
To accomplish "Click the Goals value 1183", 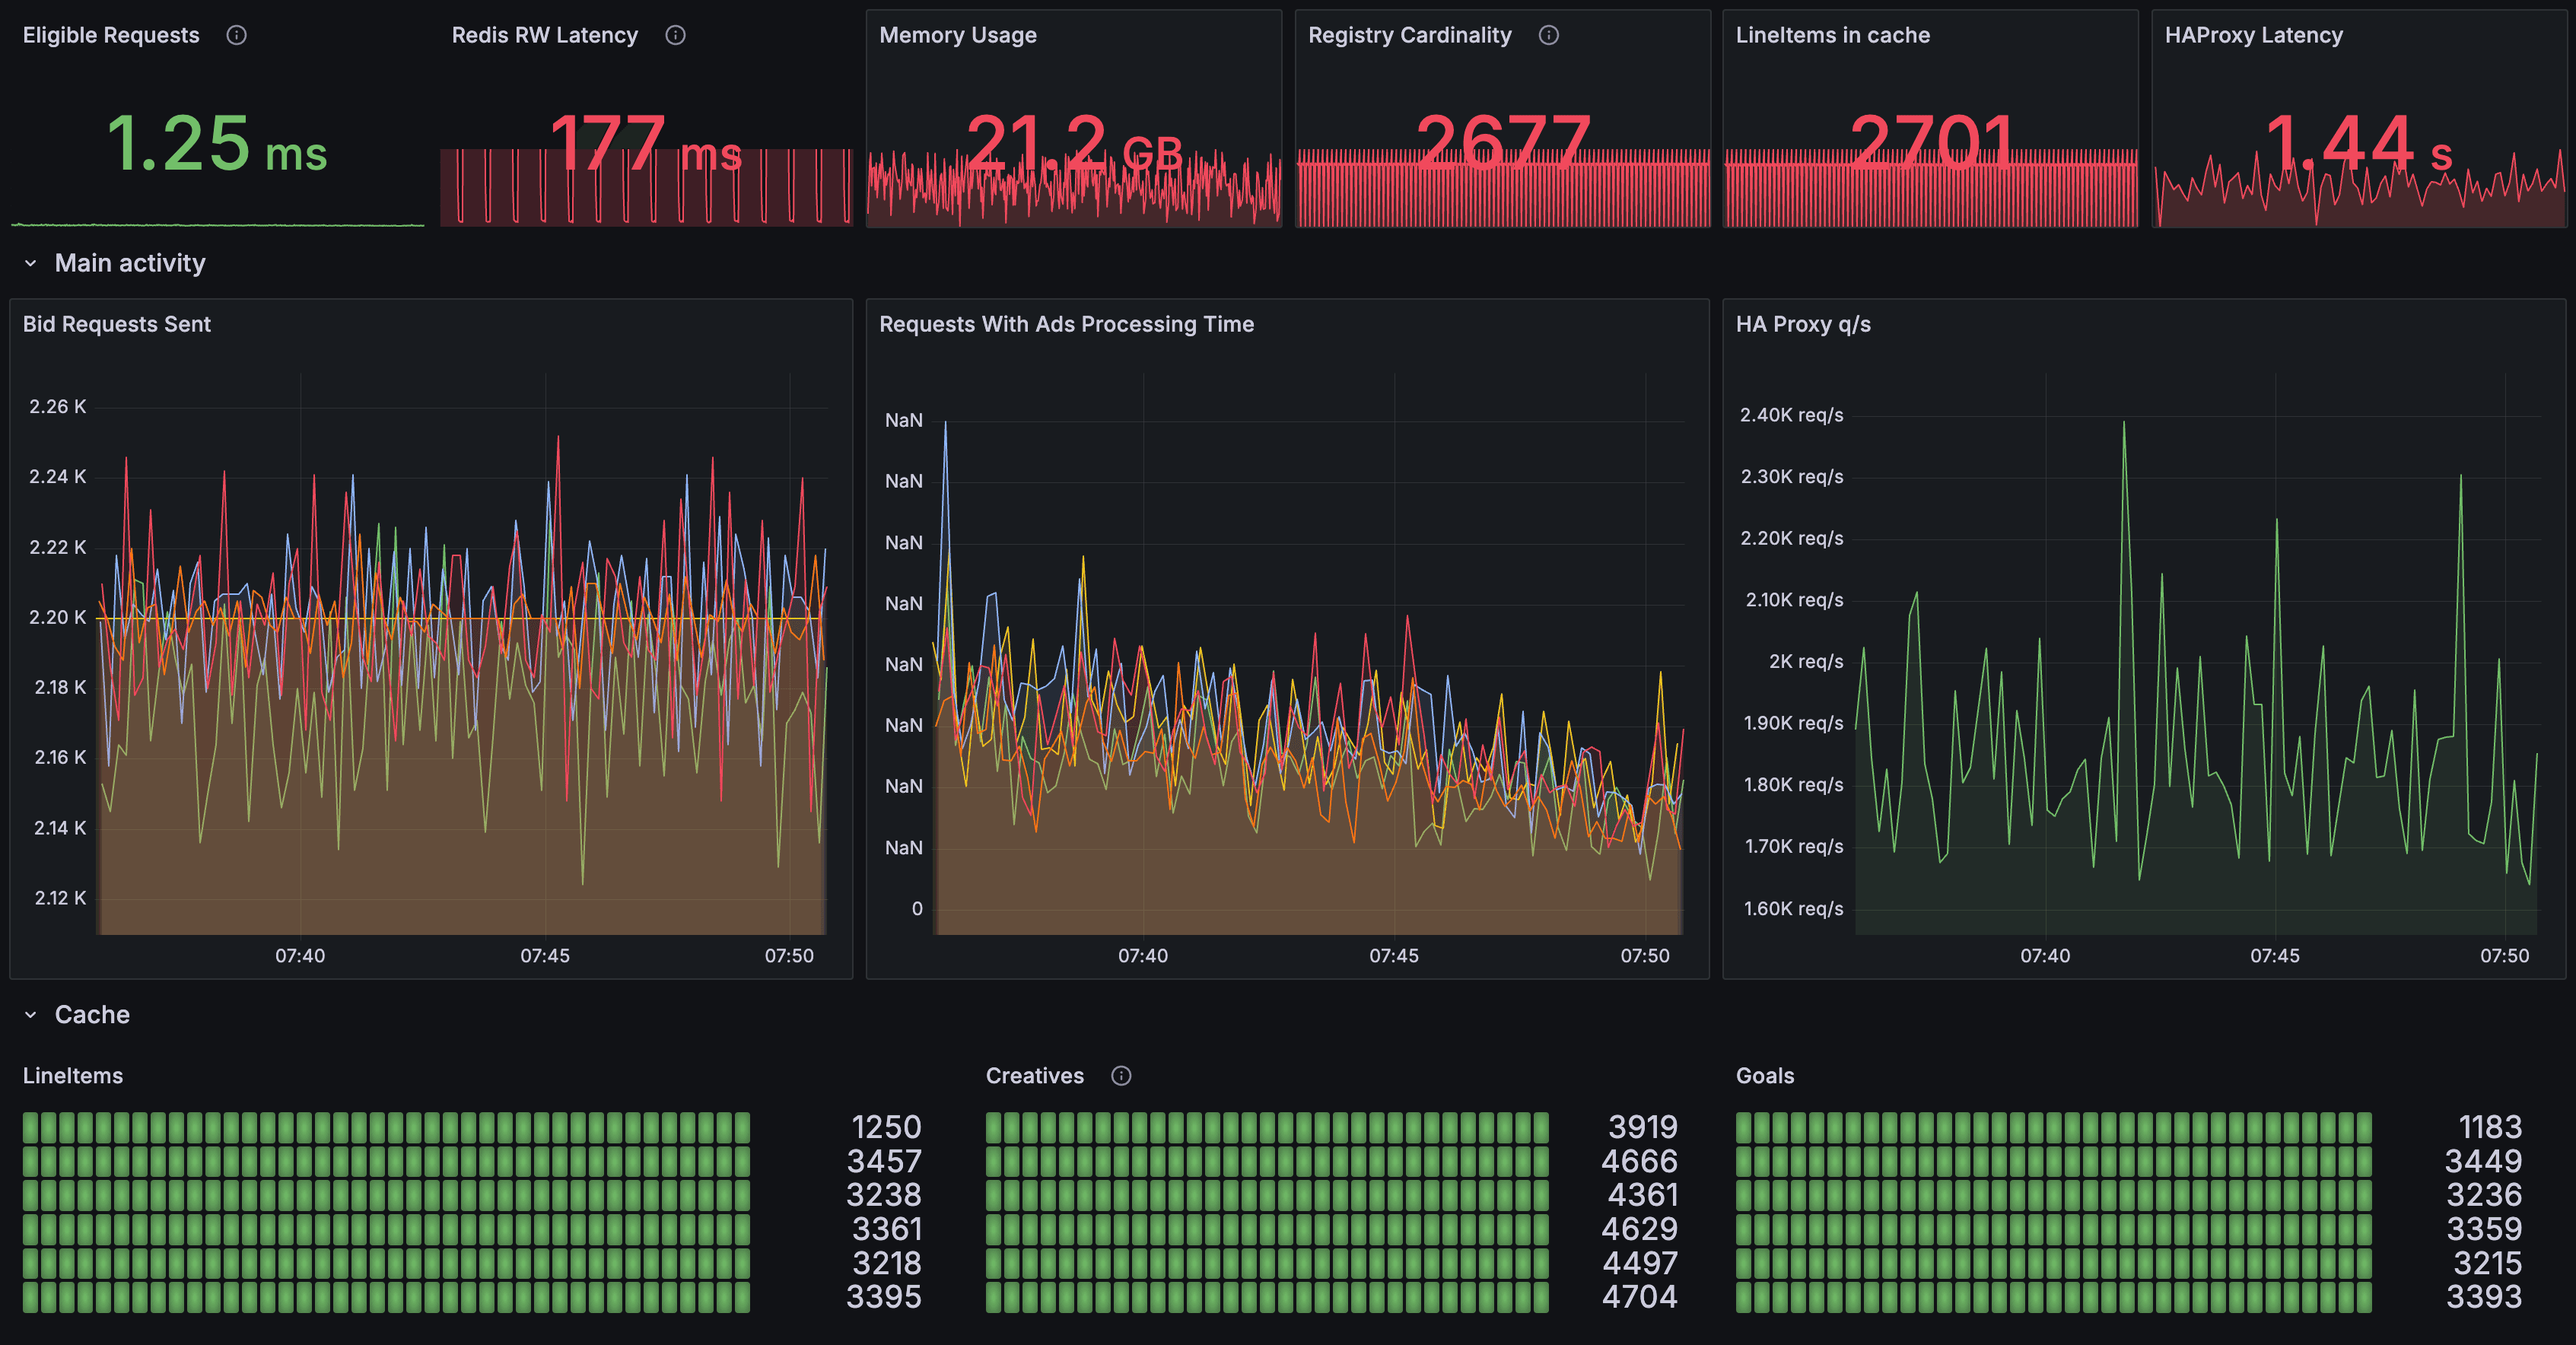I will point(2490,1127).
